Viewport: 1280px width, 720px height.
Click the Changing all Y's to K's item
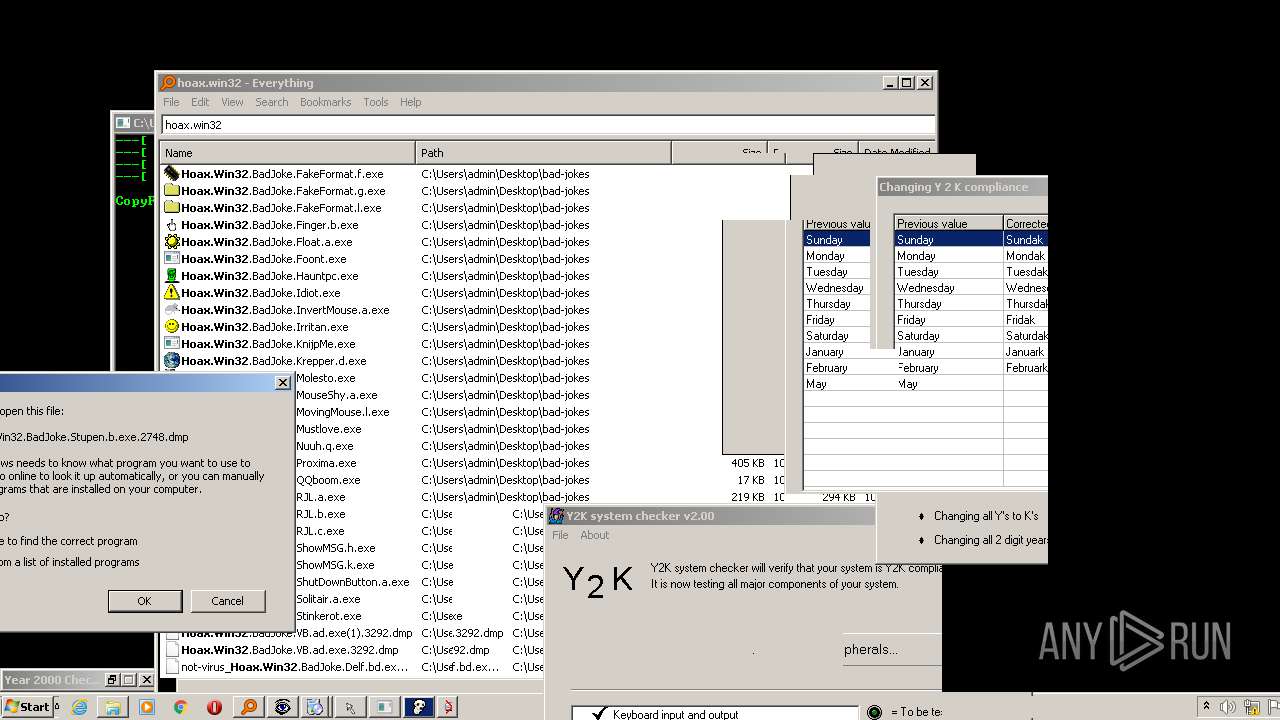(986, 516)
